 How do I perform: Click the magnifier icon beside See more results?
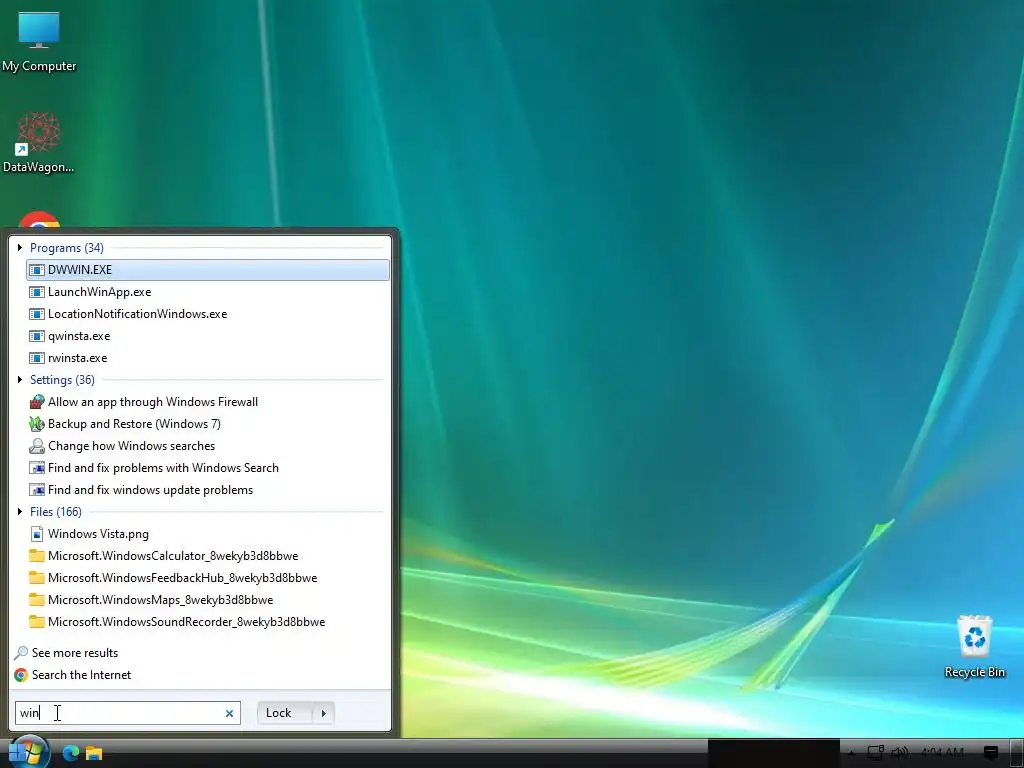pos(21,653)
